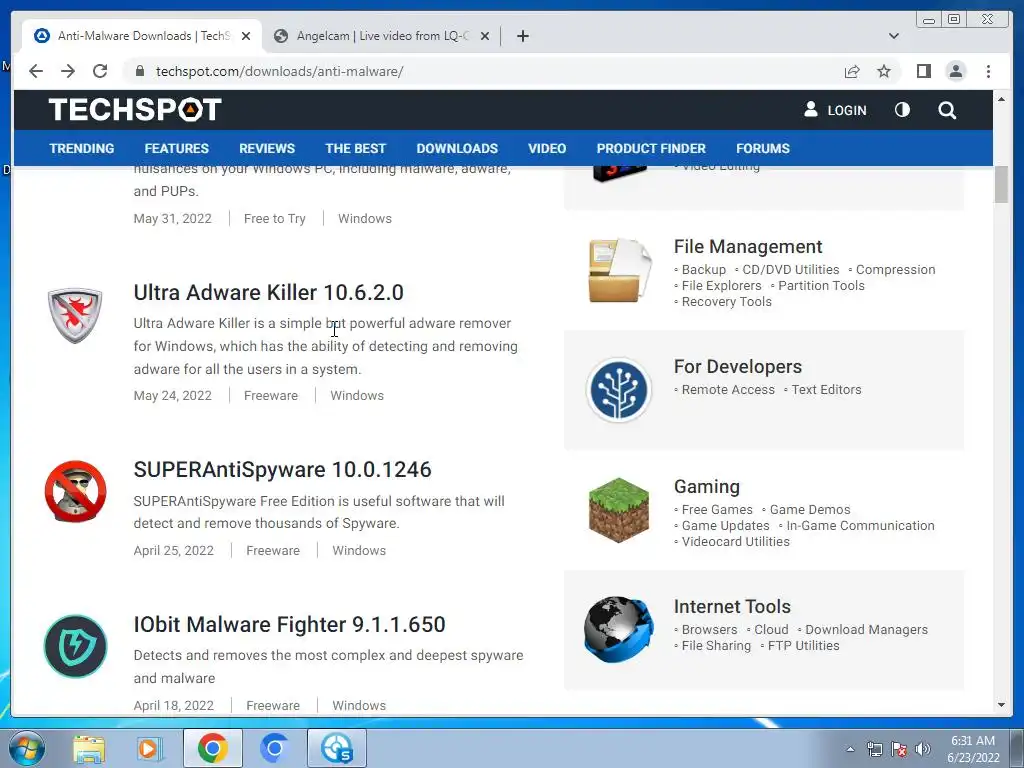Screen dimensions: 1024x768
Task: Open the In-Game Communication link
Action: coord(860,526)
